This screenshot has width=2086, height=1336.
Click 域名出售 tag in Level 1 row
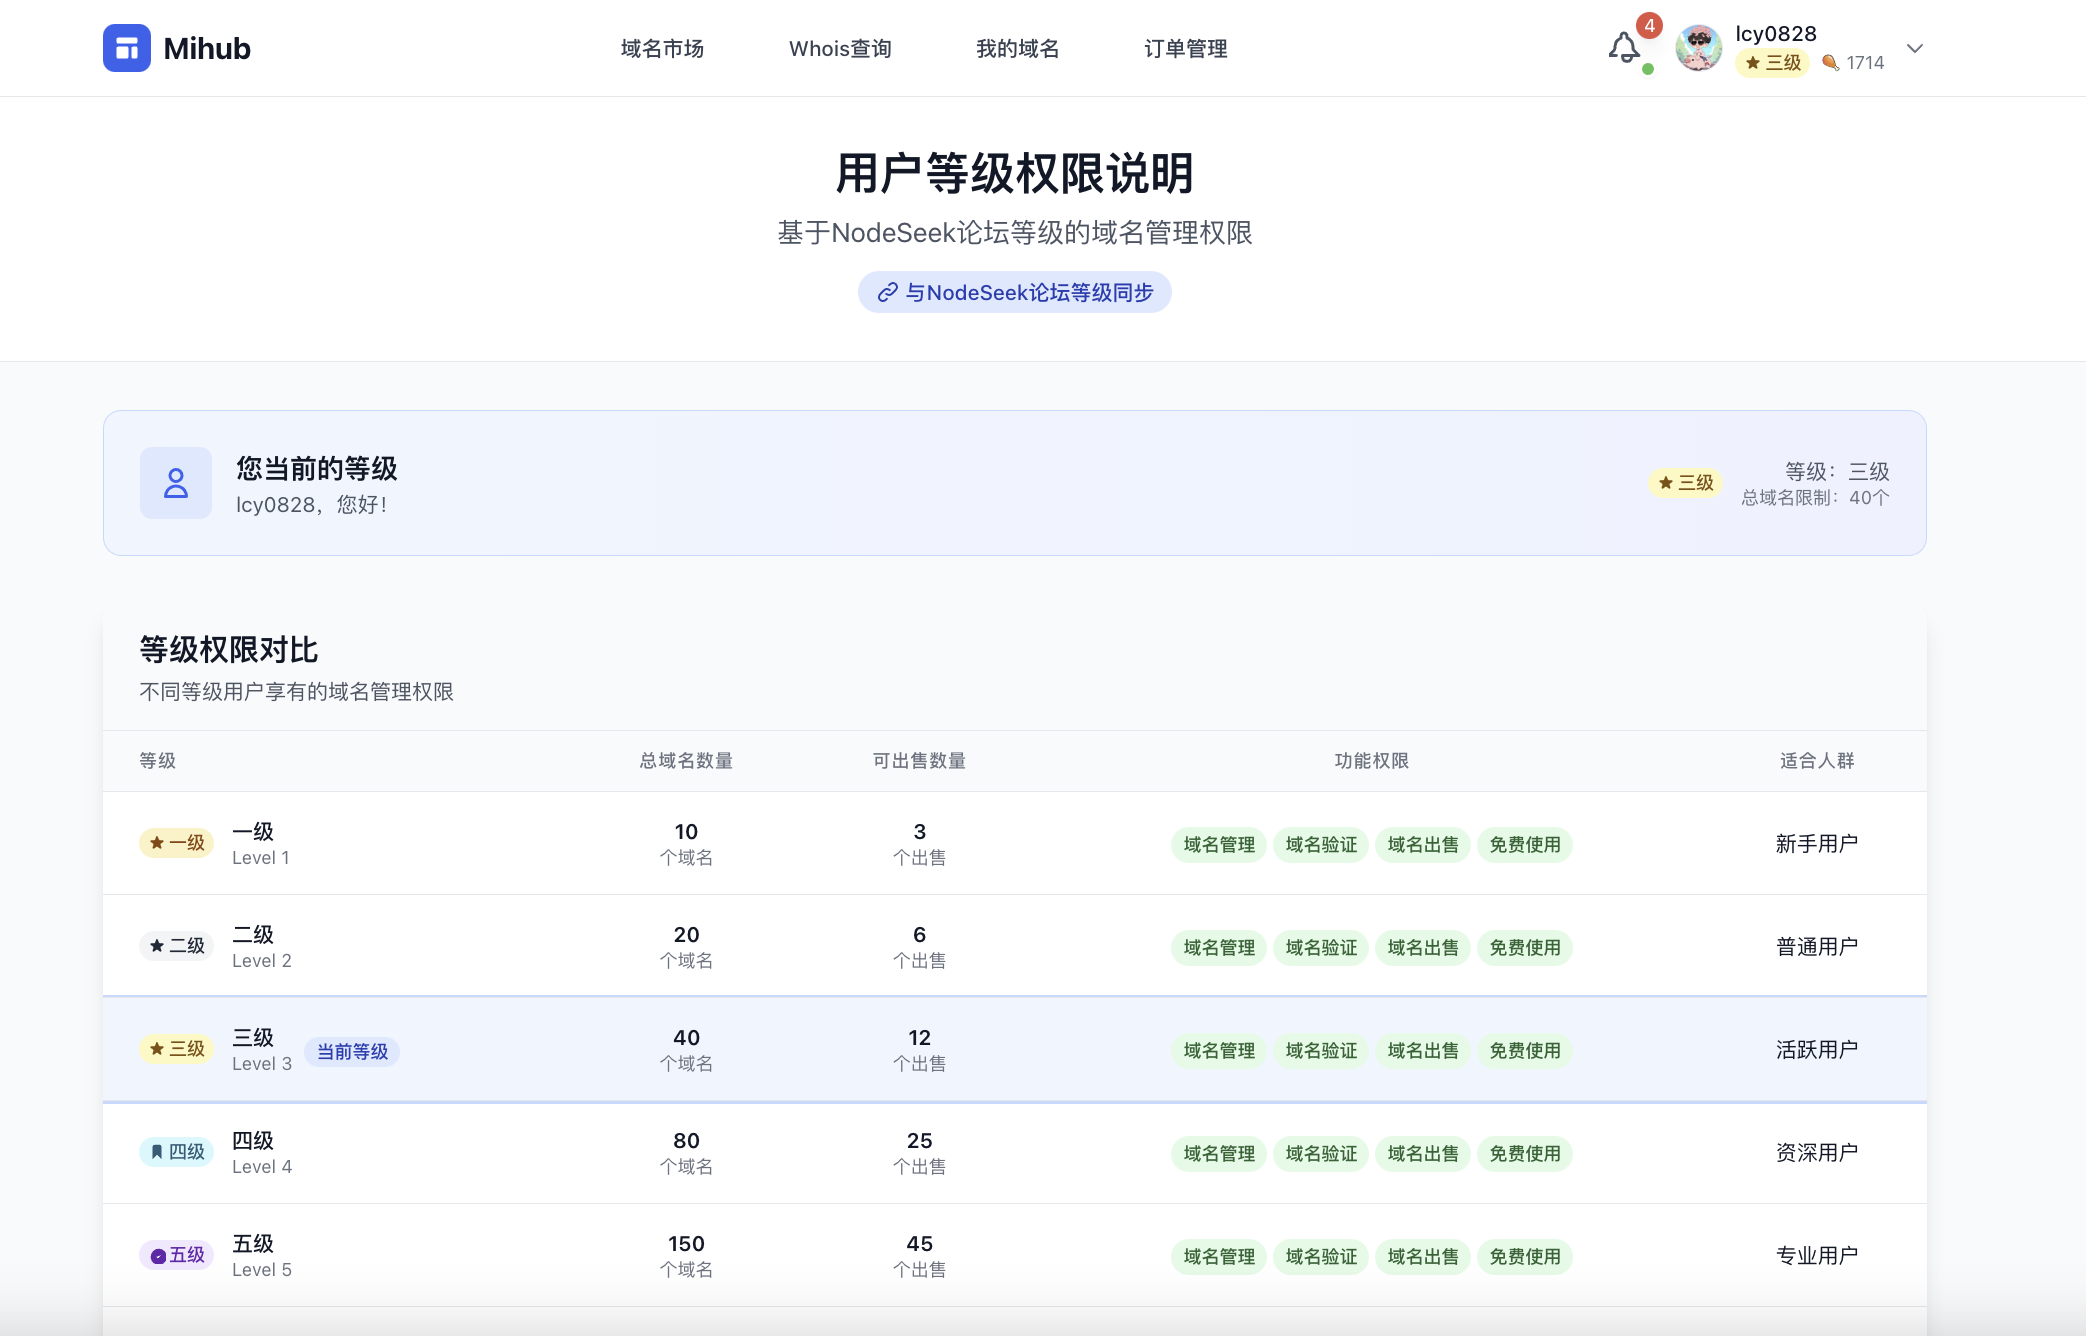tap(1422, 845)
